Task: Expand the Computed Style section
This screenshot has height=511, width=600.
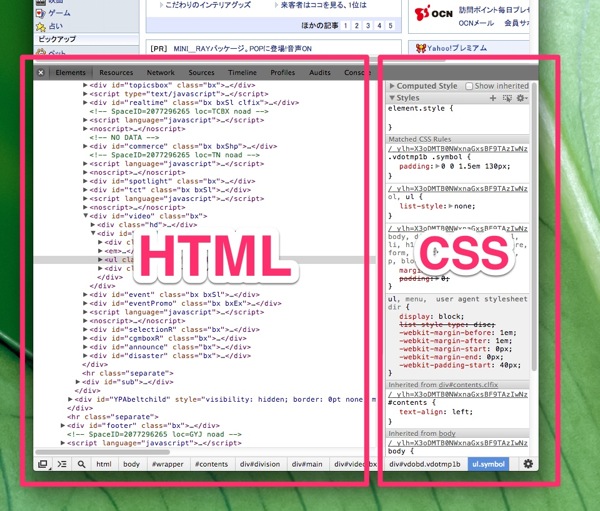Action: point(392,86)
